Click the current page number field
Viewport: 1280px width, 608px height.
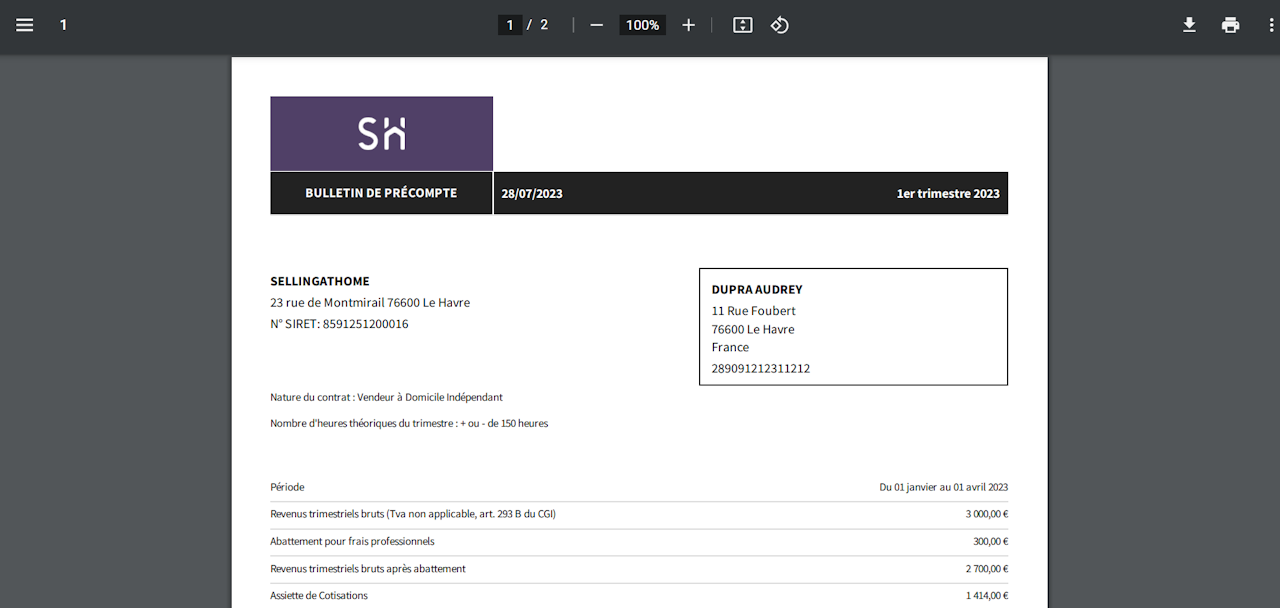point(510,25)
